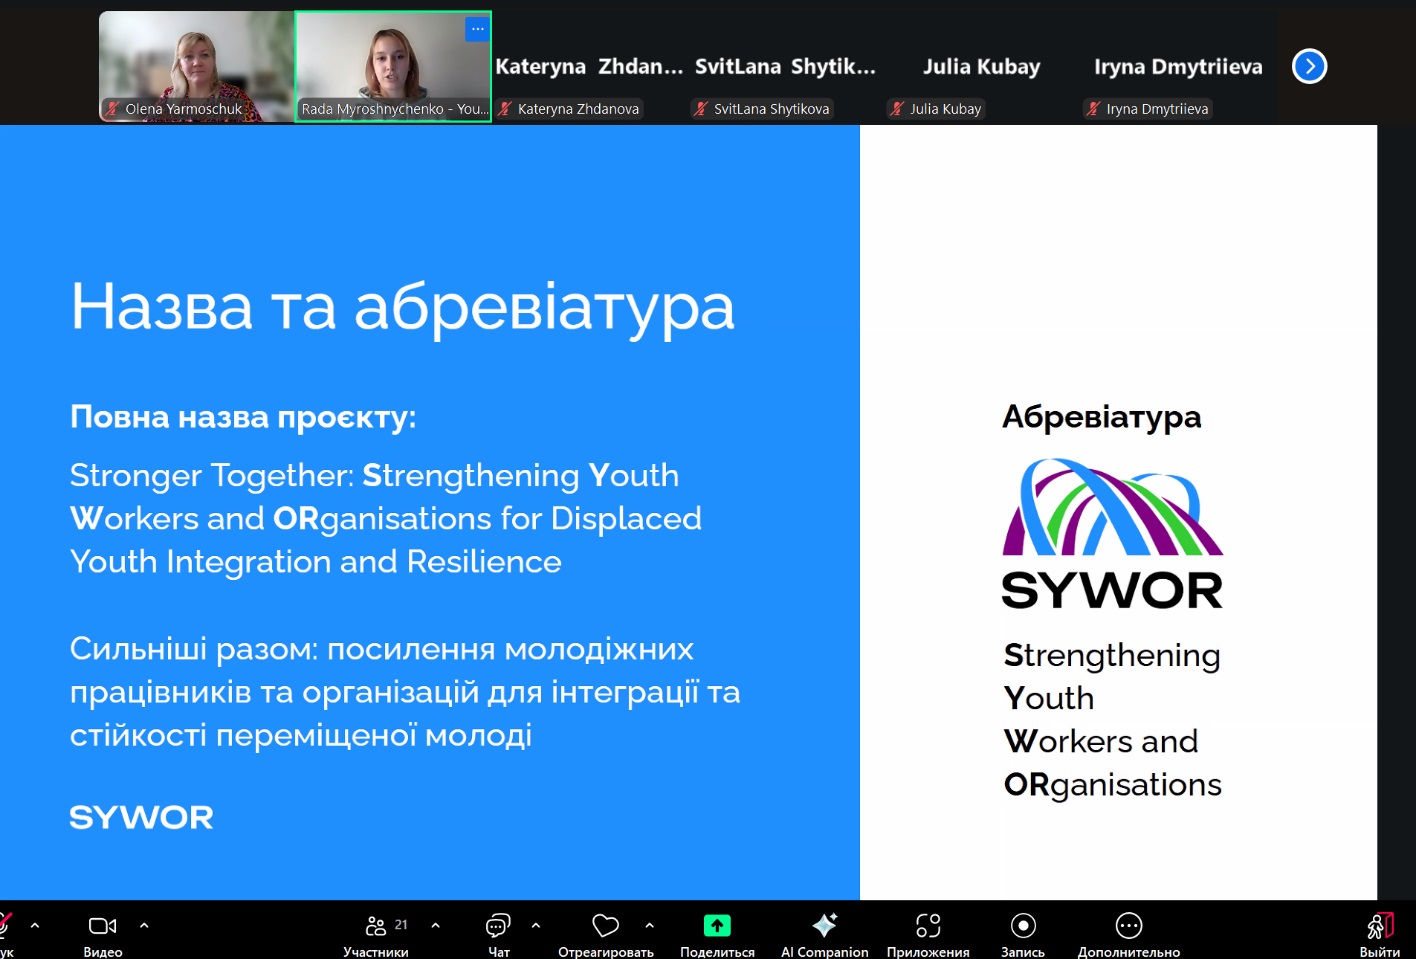Expand the audio options arrow beside microphone
Screen dimensions: 1416x959
[x=35, y=926]
